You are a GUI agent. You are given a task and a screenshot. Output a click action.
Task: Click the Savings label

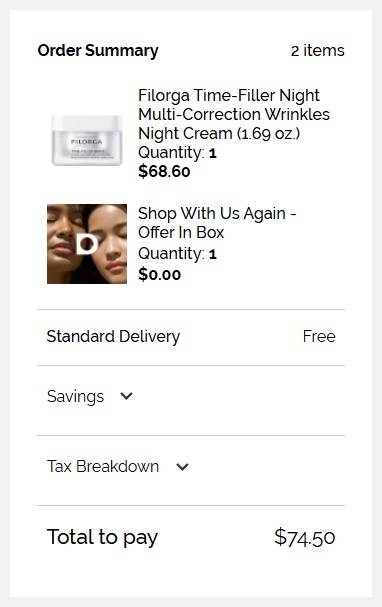(x=75, y=396)
